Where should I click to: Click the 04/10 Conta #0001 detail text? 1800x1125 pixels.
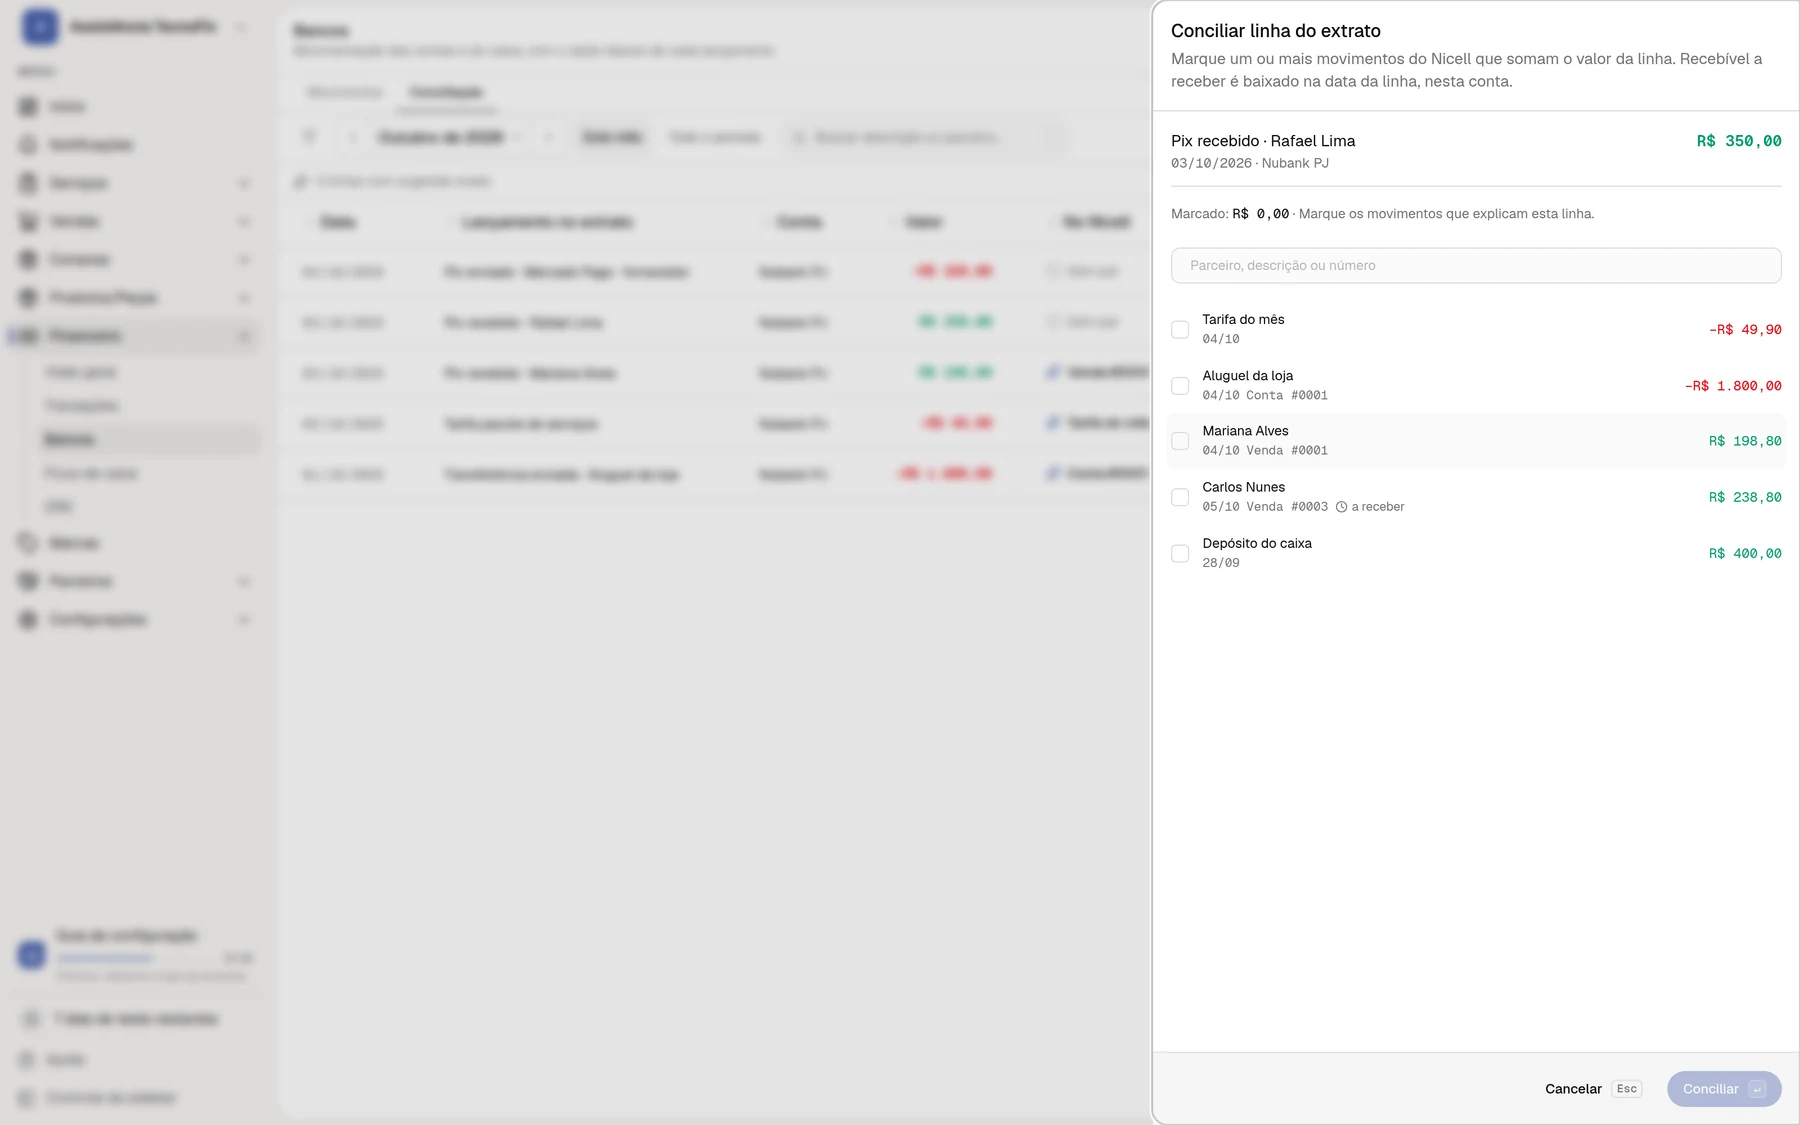[1265, 395]
